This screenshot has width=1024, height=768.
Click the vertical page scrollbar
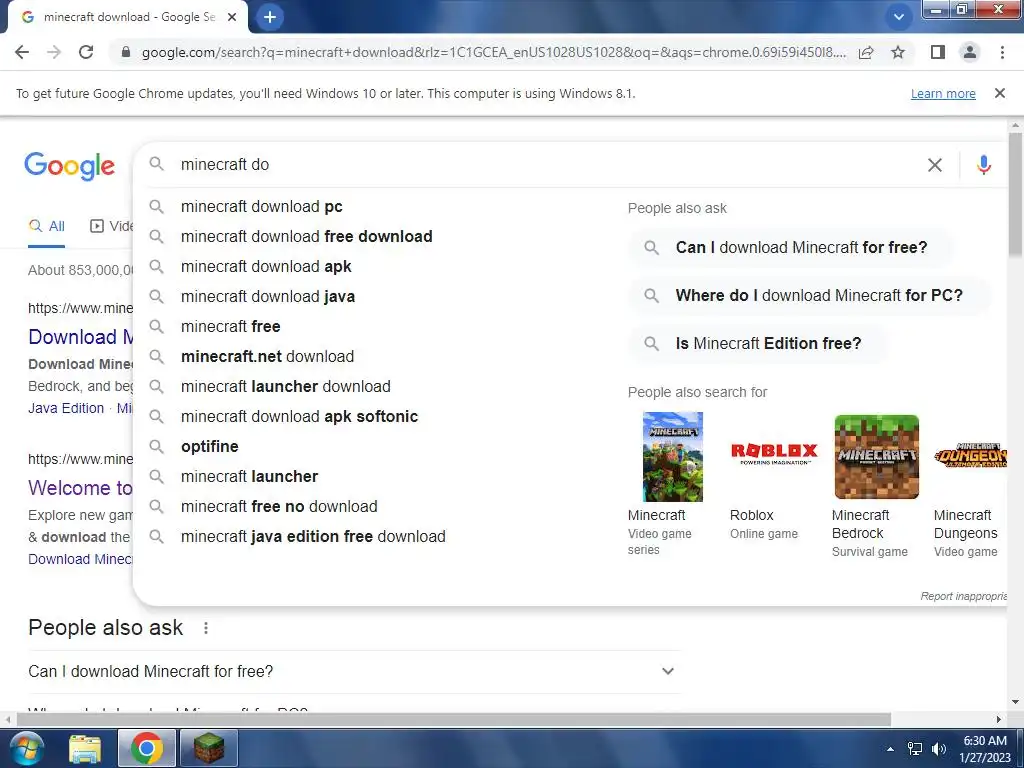(x=1015, y=193)
